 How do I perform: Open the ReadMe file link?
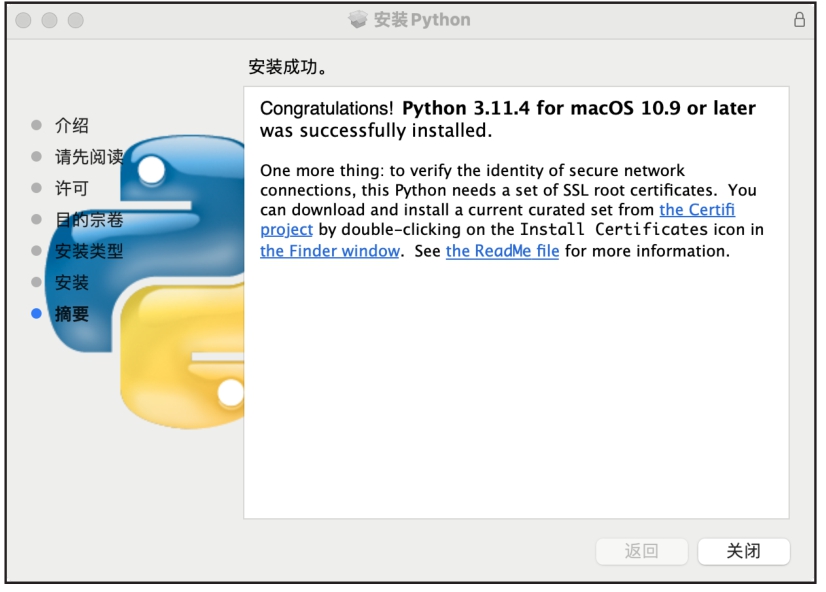pos(502,251)
